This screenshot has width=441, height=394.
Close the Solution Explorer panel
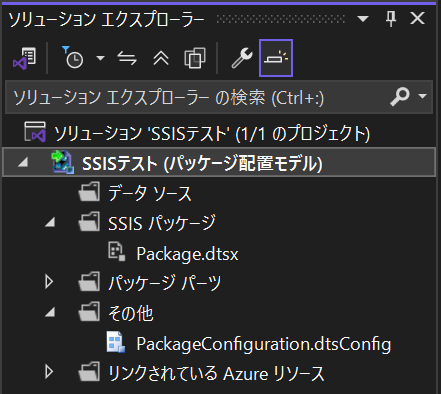pos(417,19)
